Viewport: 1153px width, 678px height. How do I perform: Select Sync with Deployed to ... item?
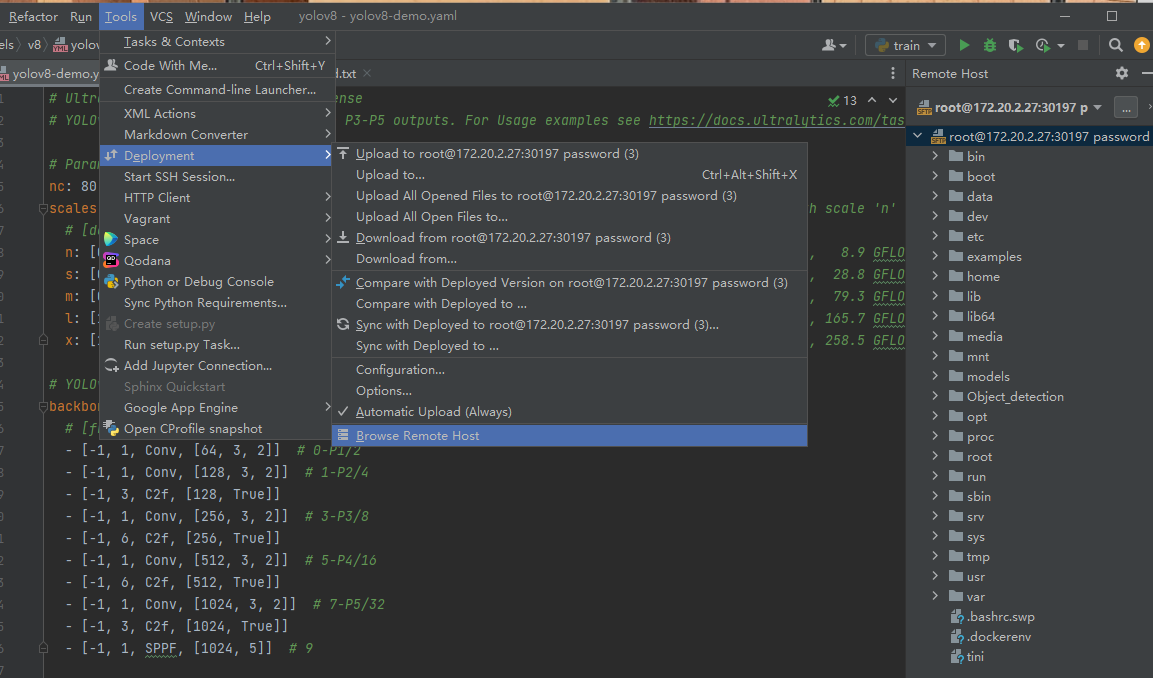[x=569, y=346]
